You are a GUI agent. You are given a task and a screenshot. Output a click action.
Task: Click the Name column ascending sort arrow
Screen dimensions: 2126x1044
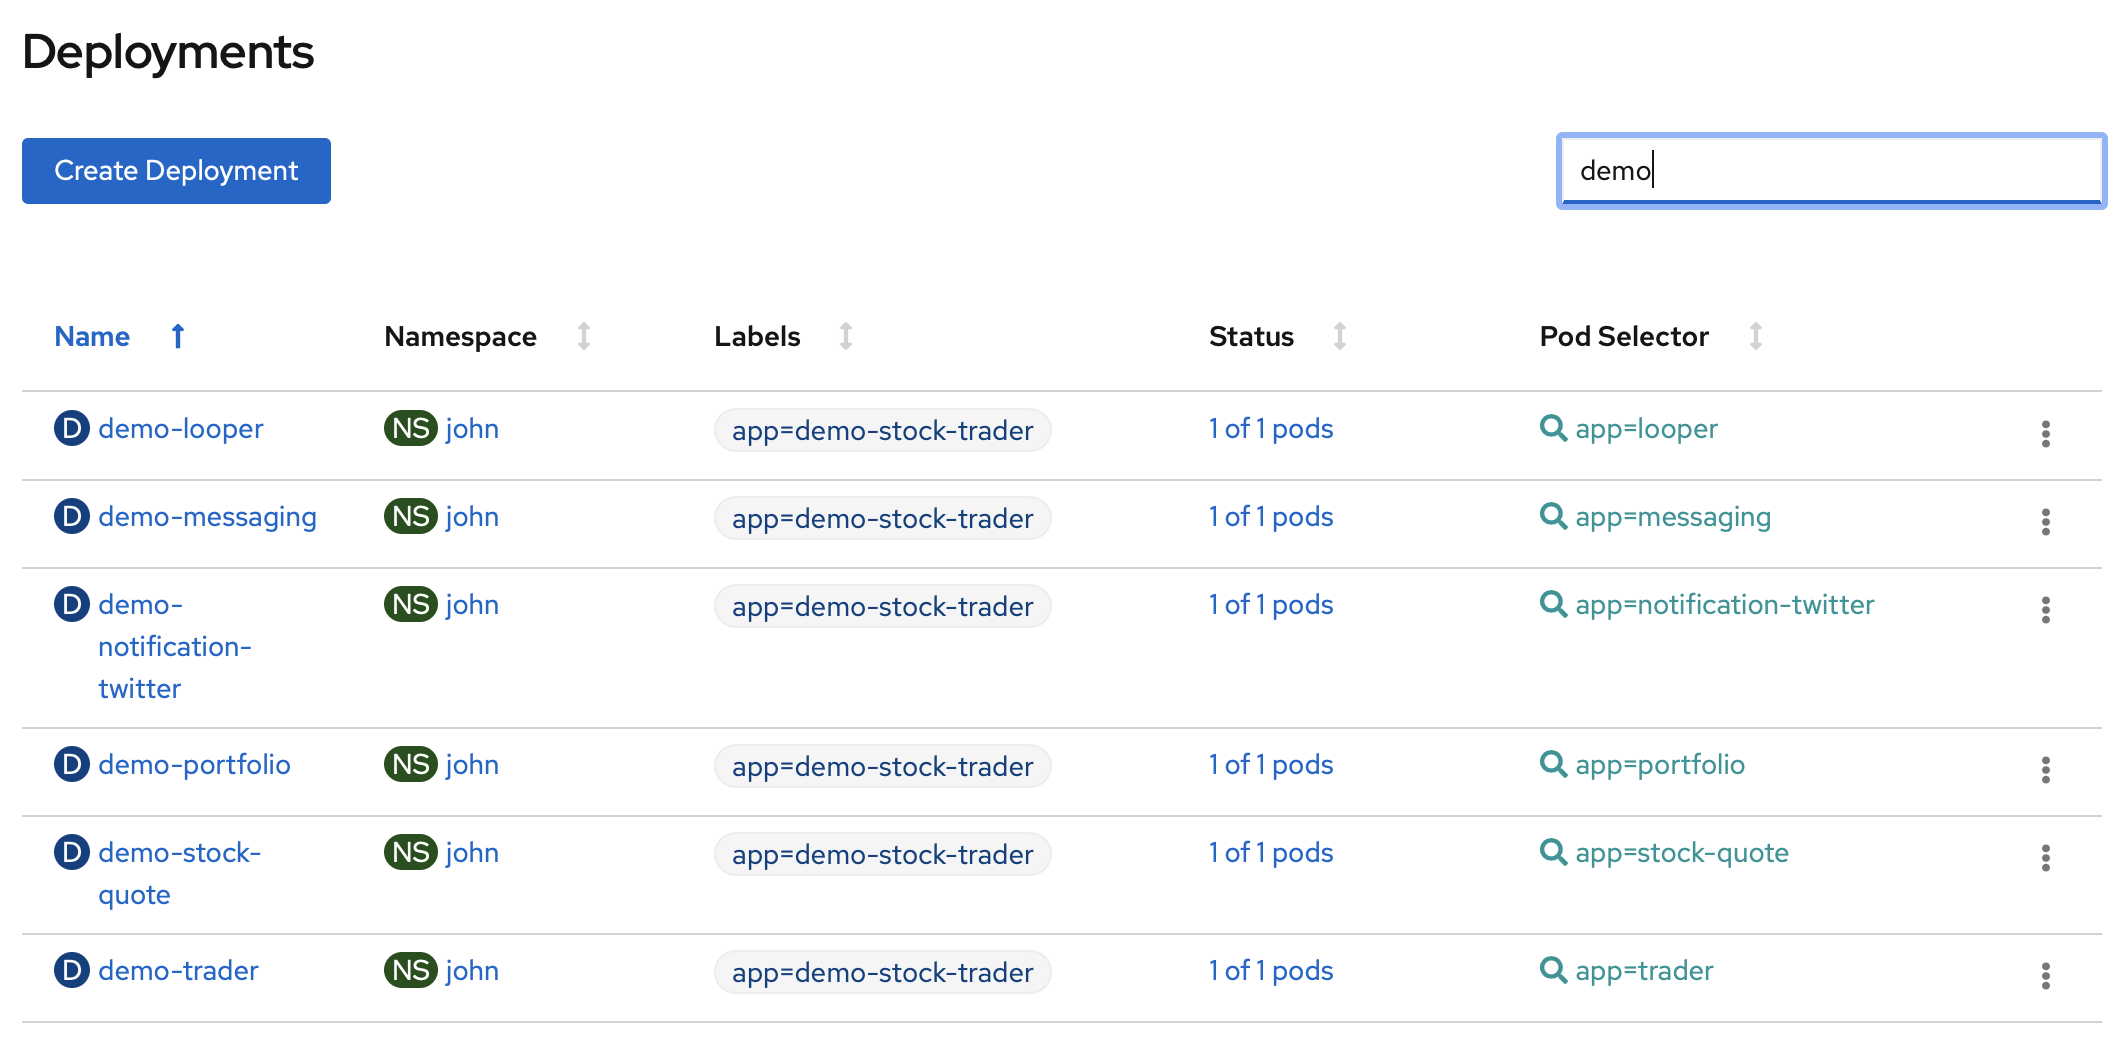tap(178, 336)
